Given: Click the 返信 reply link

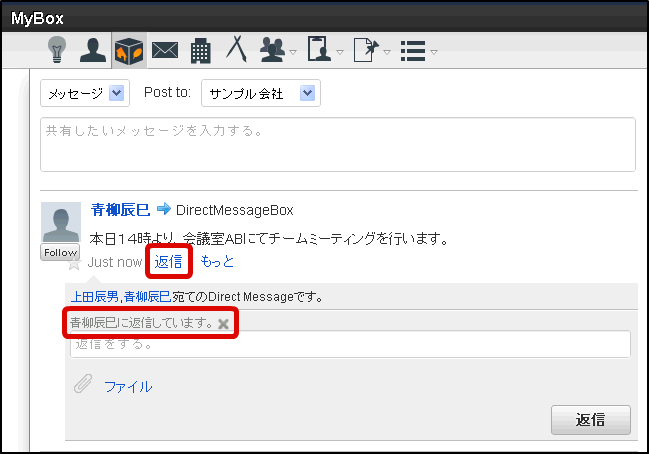Looking at the screenshot, I should tap(168, 262).
